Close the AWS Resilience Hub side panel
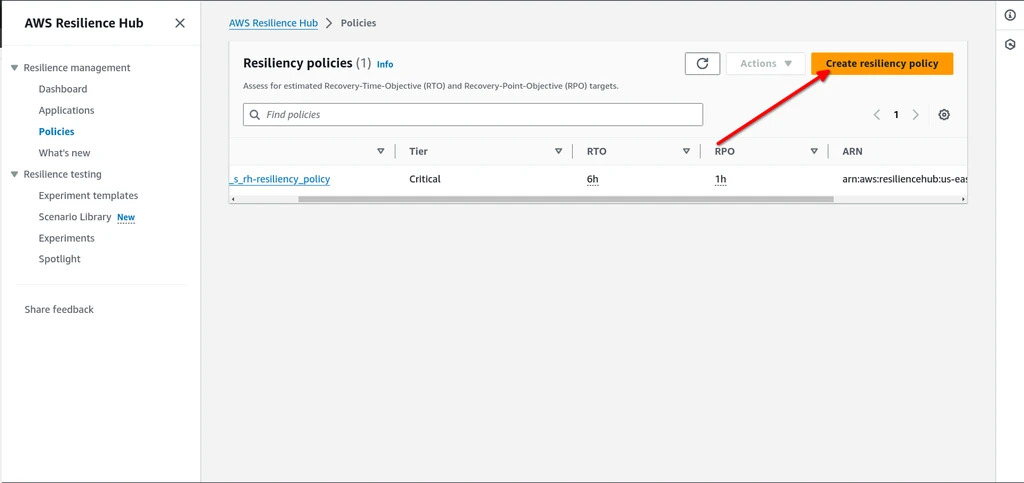Image resolution: width=1024 pixels, height=483 pixels. (180, 23)
